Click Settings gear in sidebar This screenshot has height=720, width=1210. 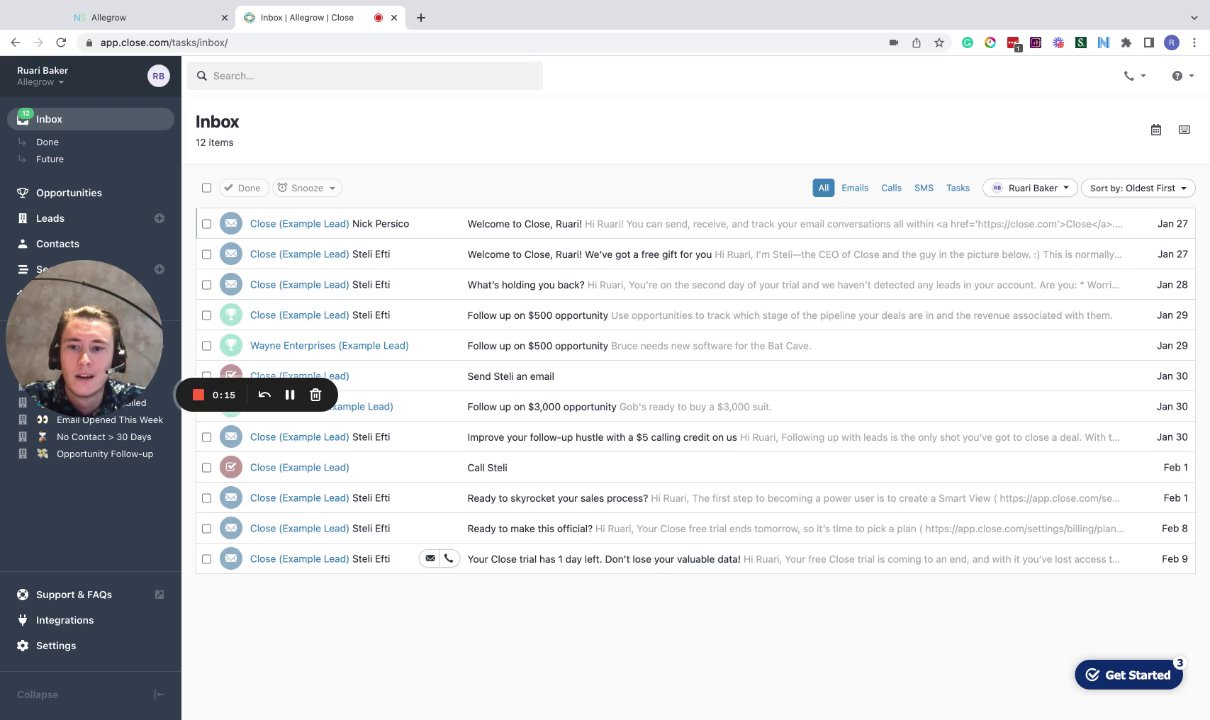point(23,646)
